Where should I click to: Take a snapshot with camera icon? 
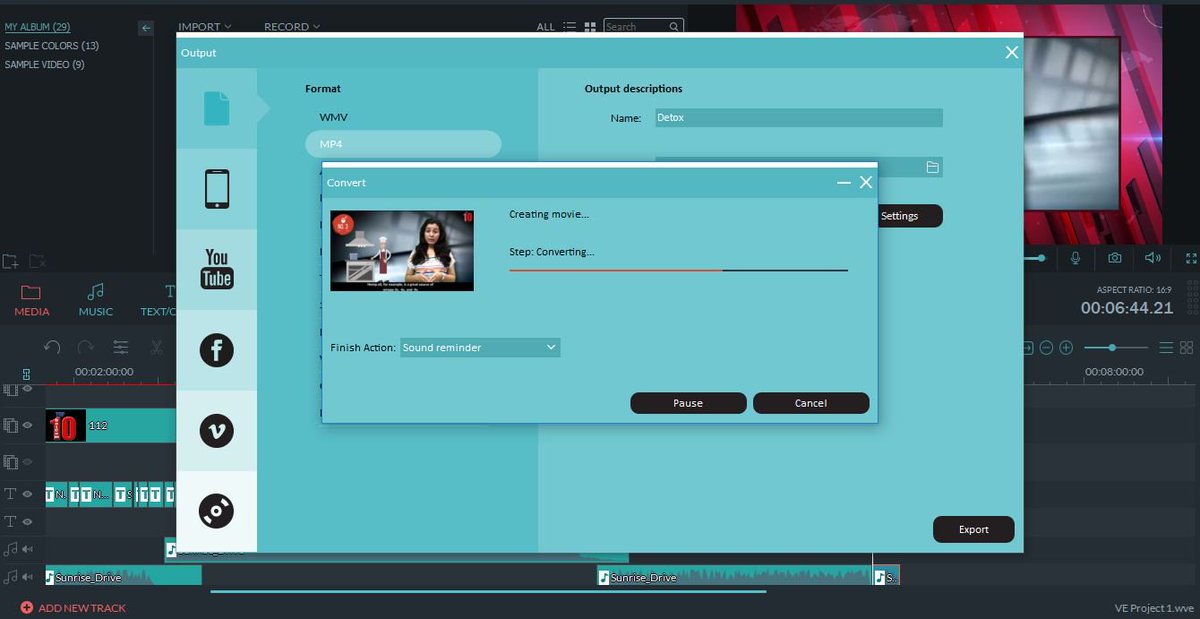pos(1114,258)
